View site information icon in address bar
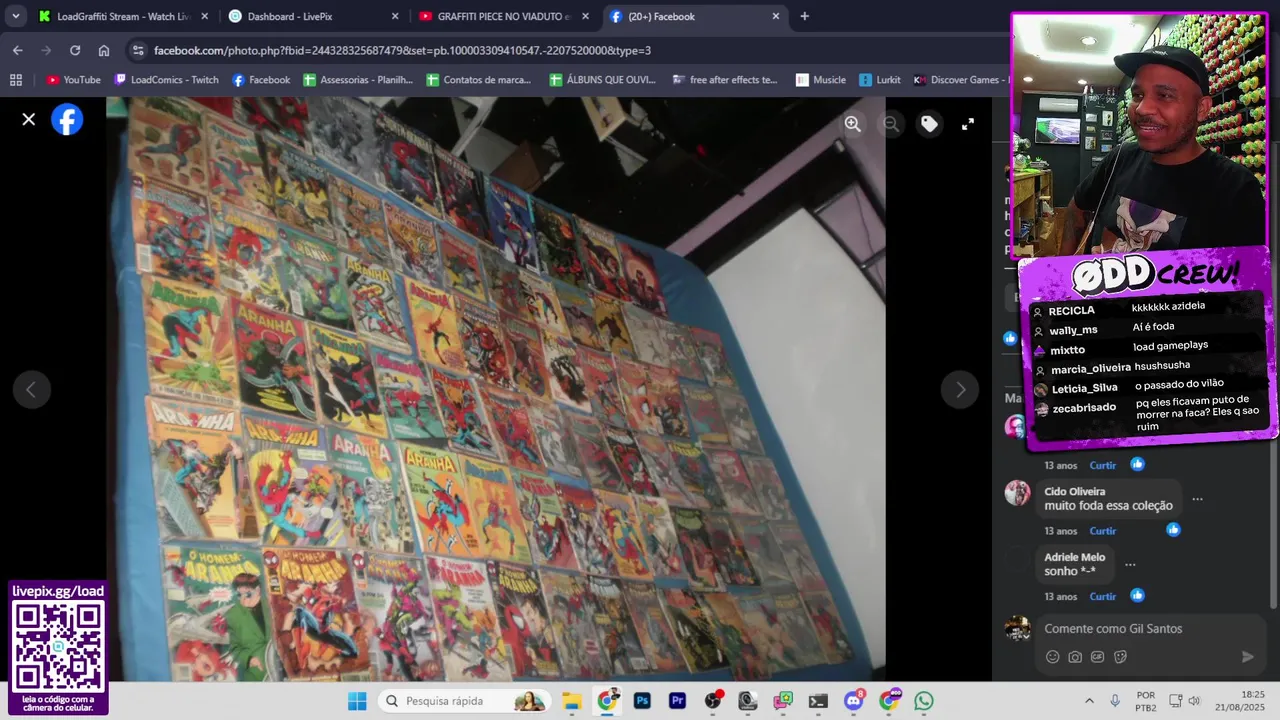The height and width of the screenshot is (720, 1280). (x=138, y=50)
